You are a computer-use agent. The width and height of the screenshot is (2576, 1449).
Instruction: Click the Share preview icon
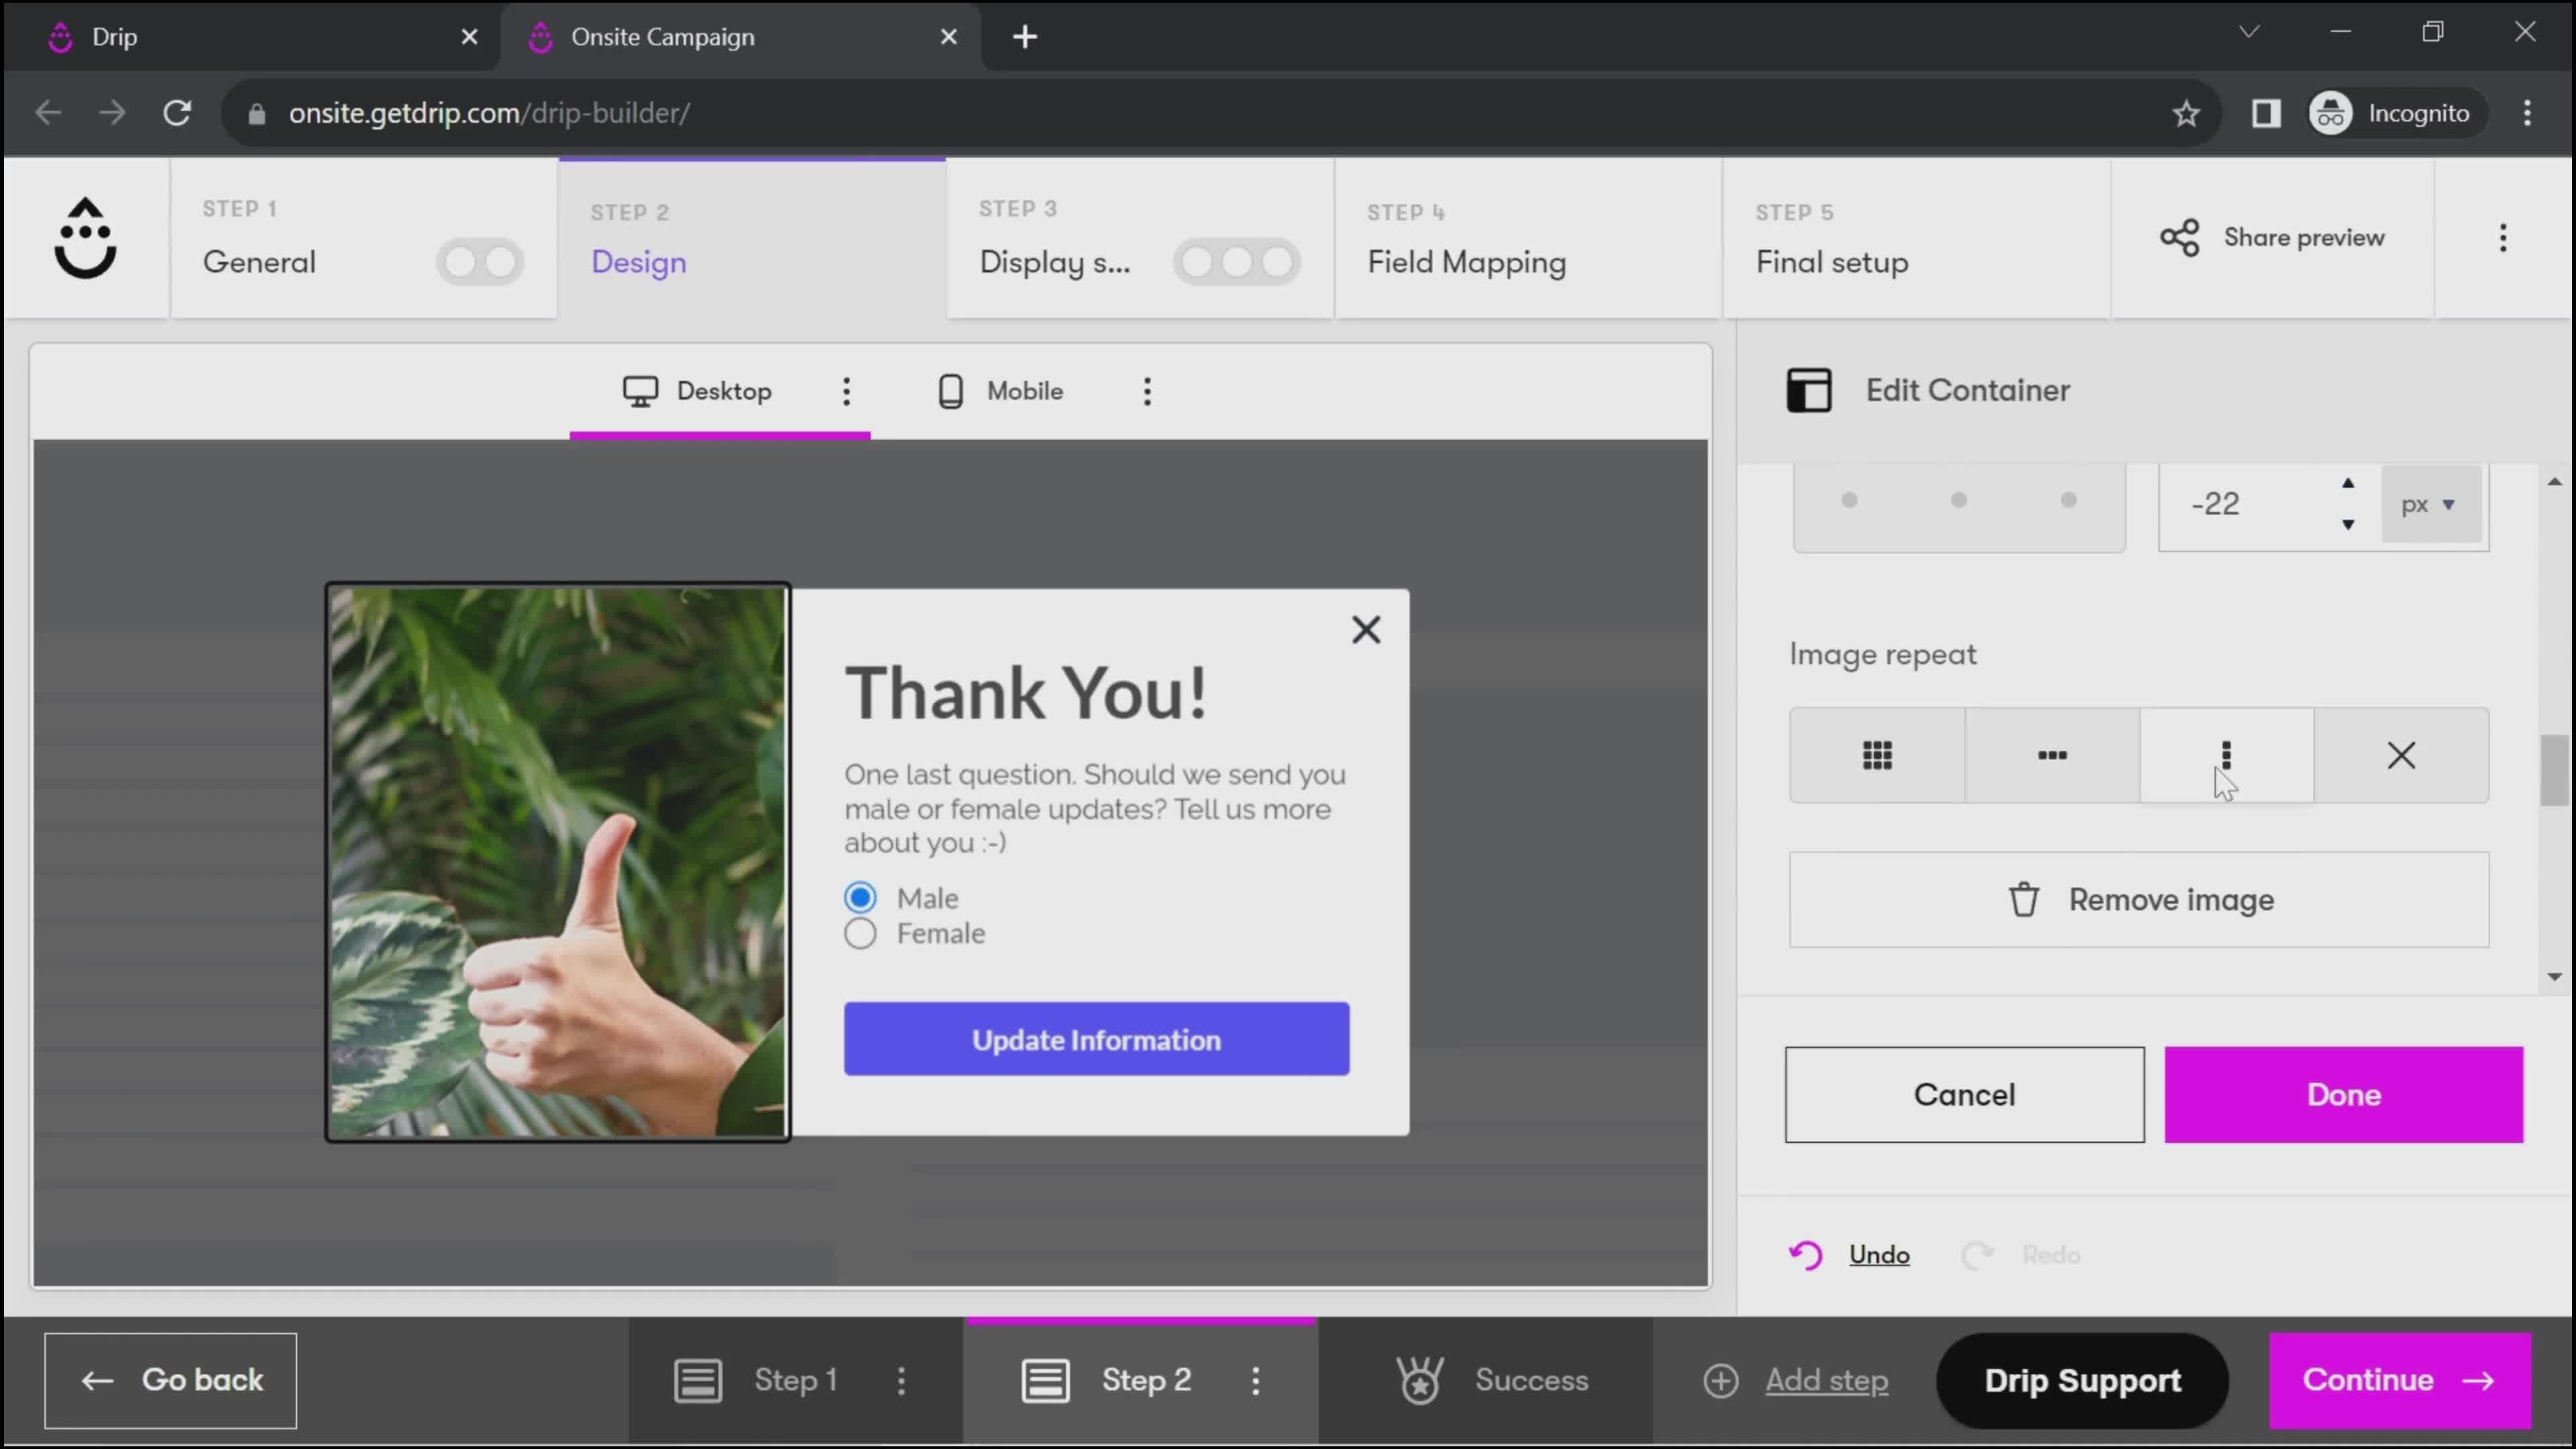[x=2178, y=237]
